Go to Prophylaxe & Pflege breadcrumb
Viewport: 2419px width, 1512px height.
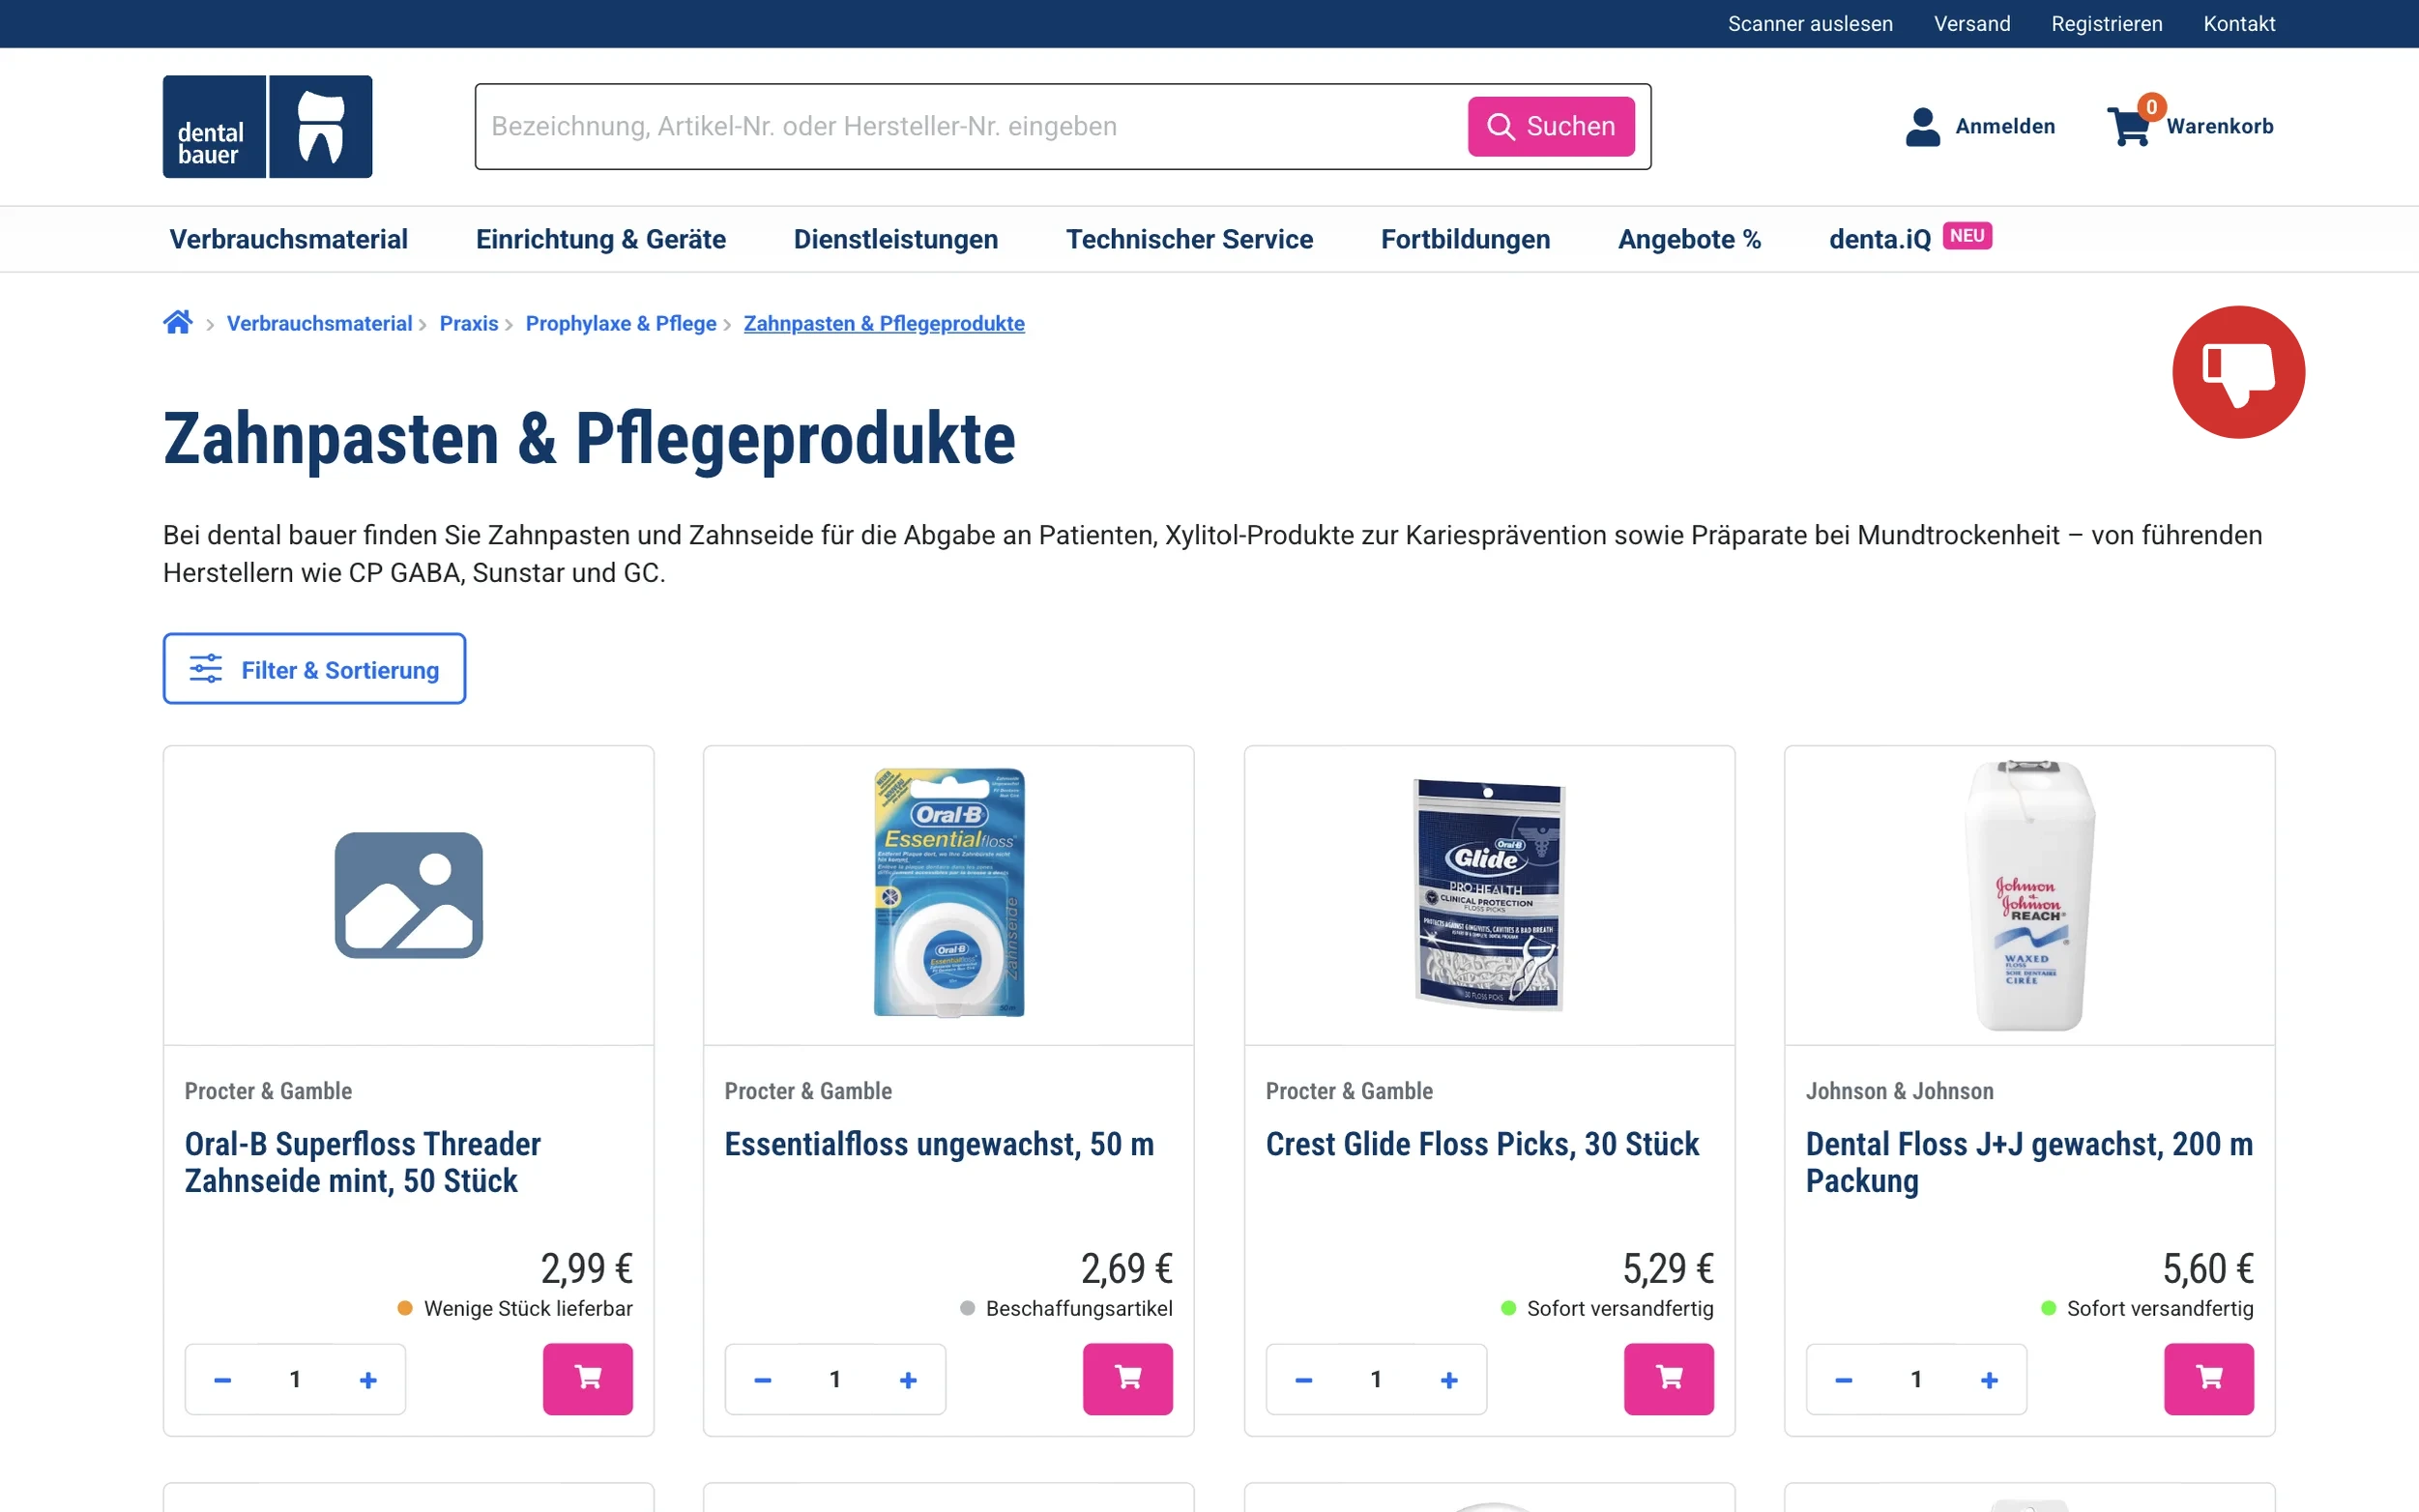tap(621, 323)
